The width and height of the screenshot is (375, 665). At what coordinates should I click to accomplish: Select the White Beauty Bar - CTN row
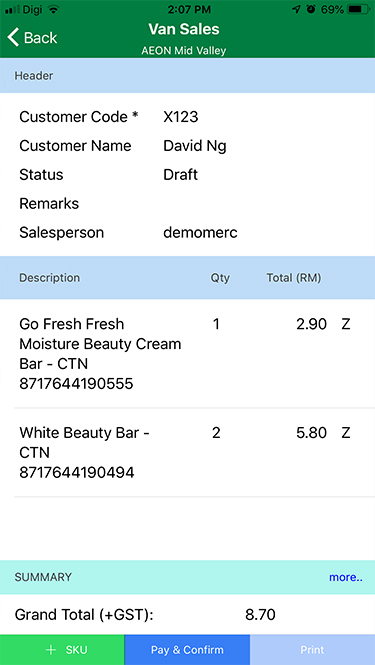188,453
